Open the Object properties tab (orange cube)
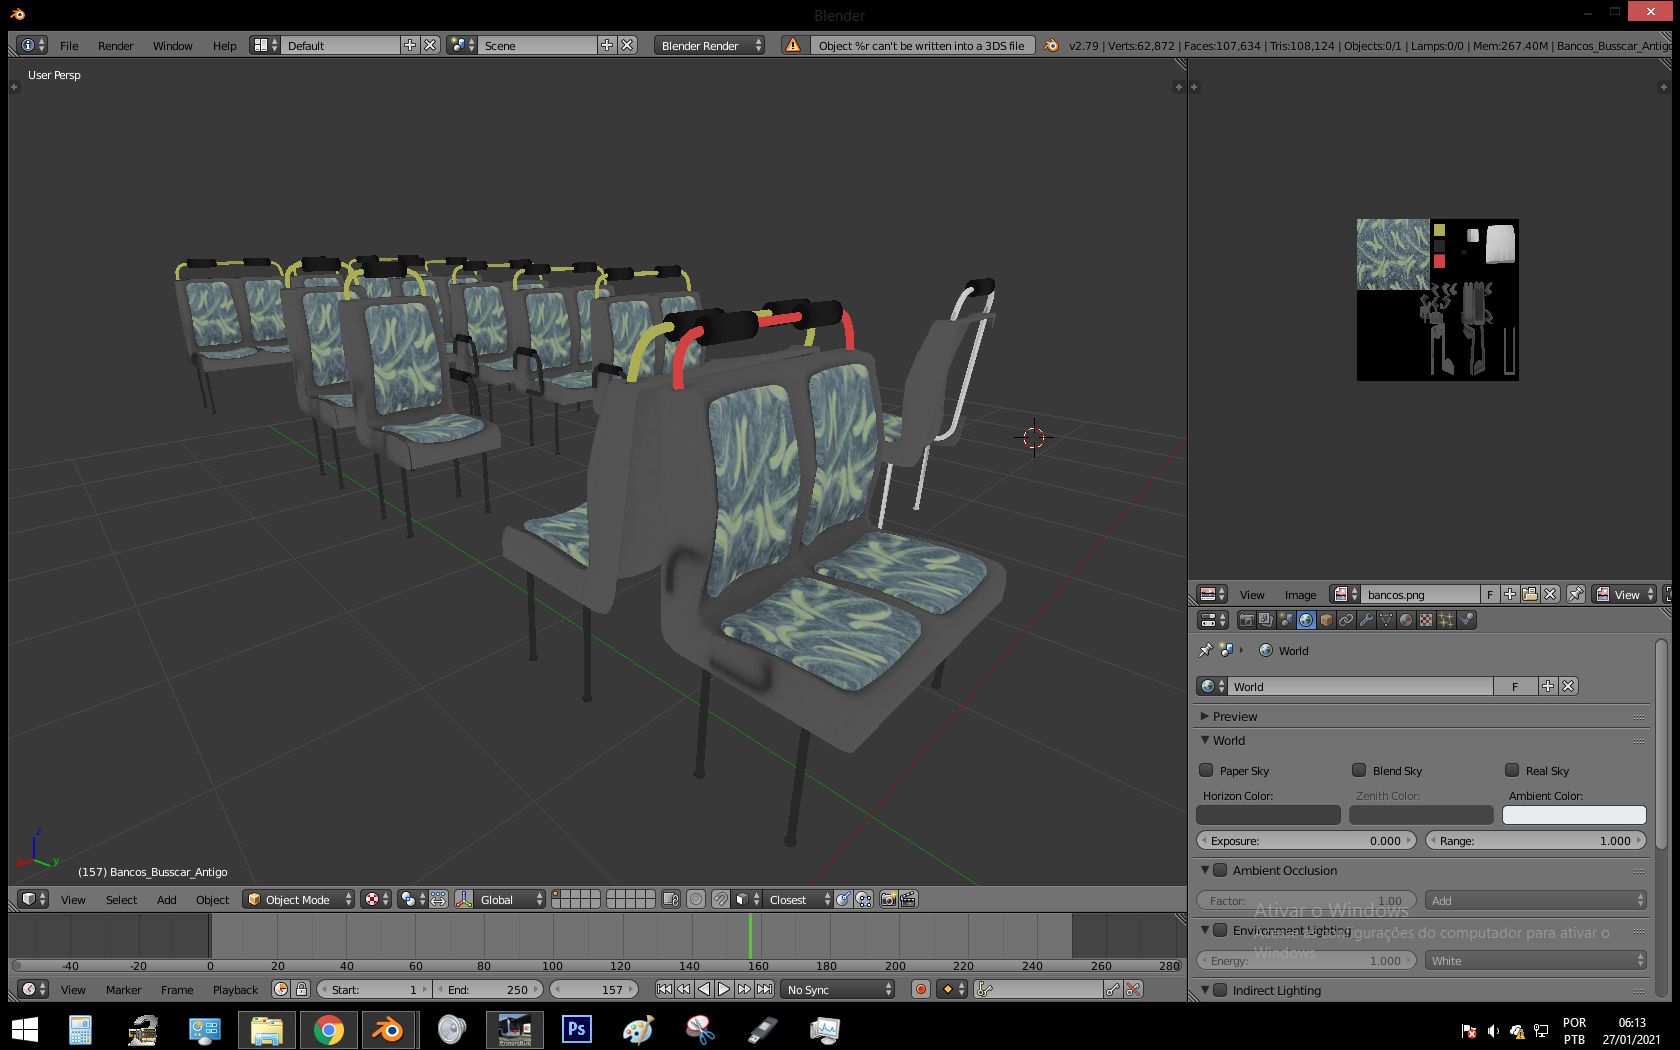This screenshot has width=1680, height=1050. click(1326, 620)
